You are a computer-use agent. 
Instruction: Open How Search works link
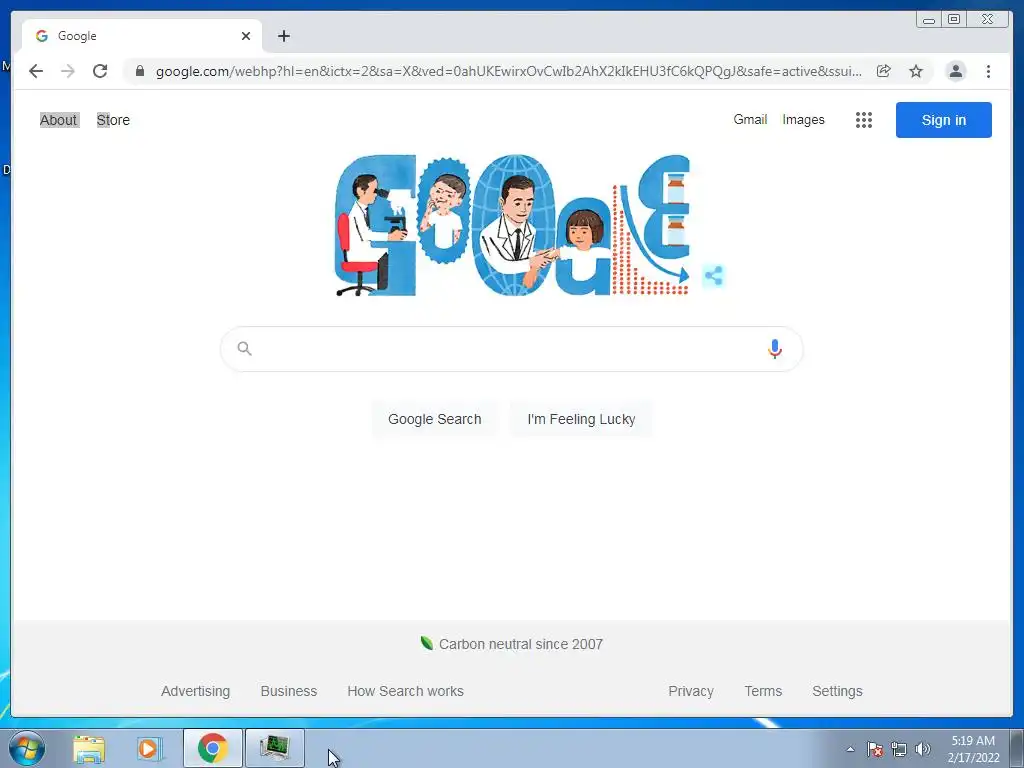point(406,691)
